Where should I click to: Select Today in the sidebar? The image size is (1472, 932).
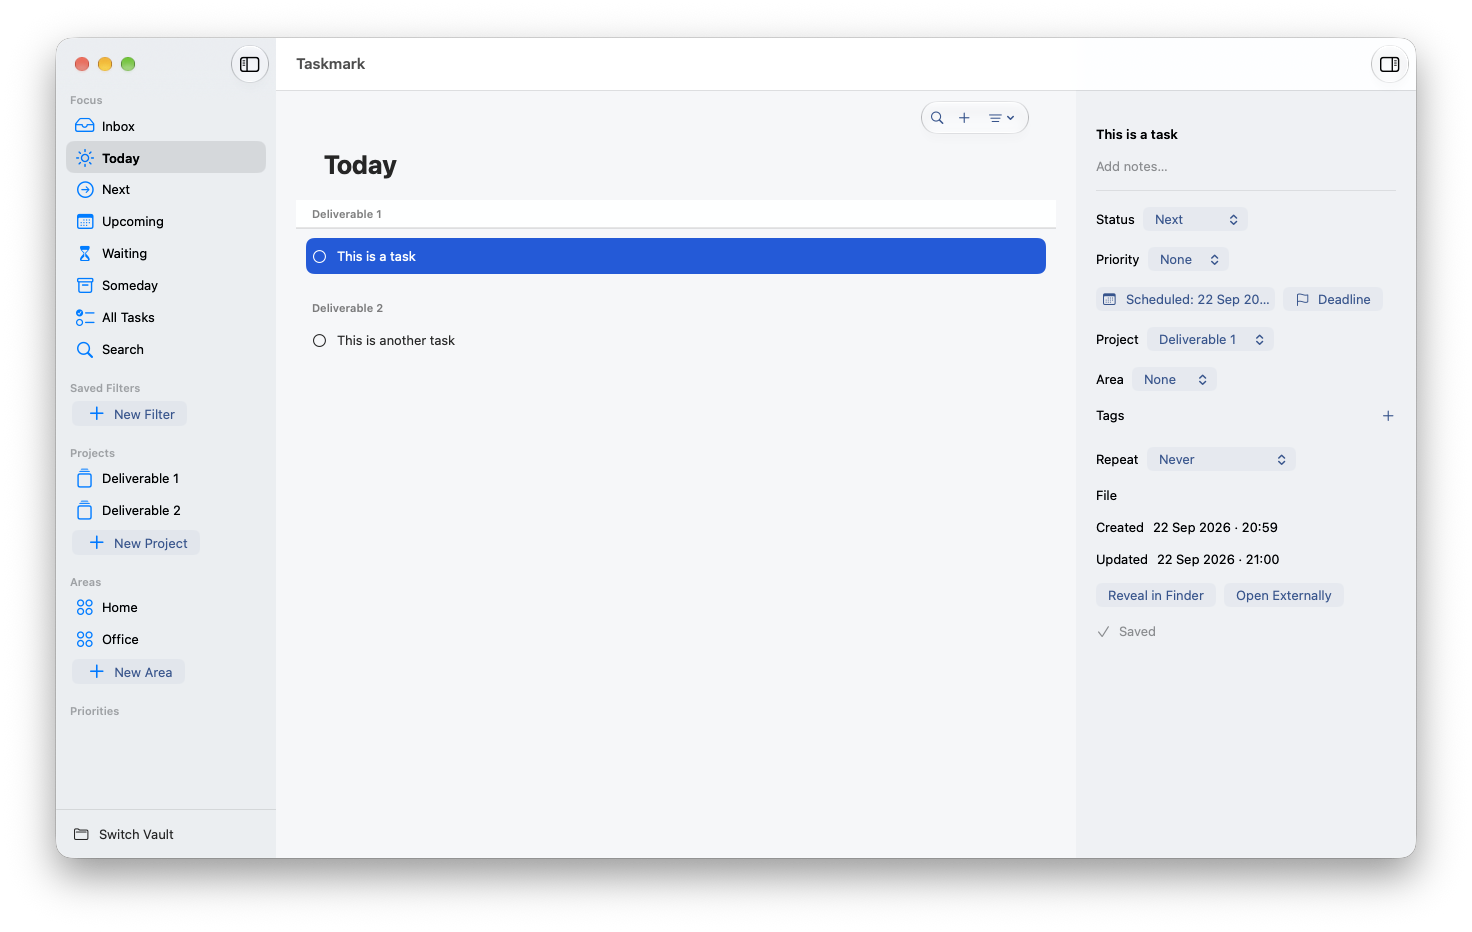click(x=166, y=158)
